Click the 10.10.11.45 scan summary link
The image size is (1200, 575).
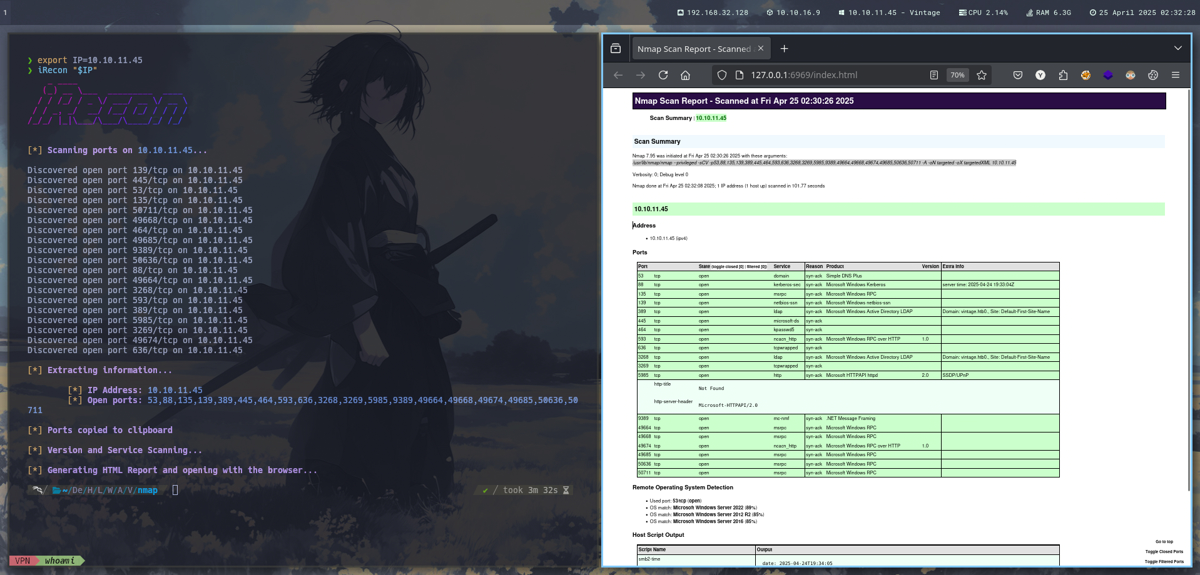(x=711, y=118)
